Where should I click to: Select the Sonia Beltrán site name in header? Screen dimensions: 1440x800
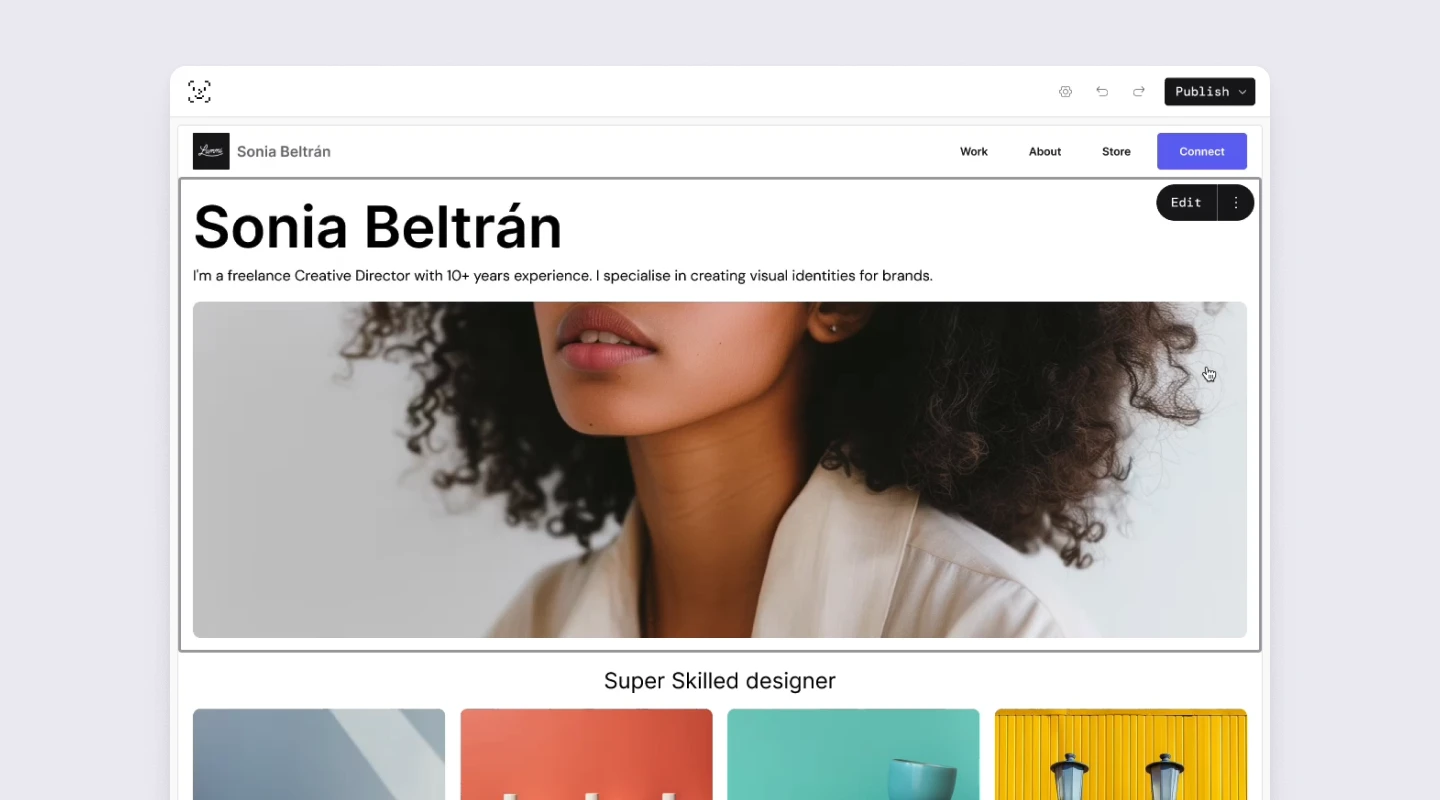[284, 152]
